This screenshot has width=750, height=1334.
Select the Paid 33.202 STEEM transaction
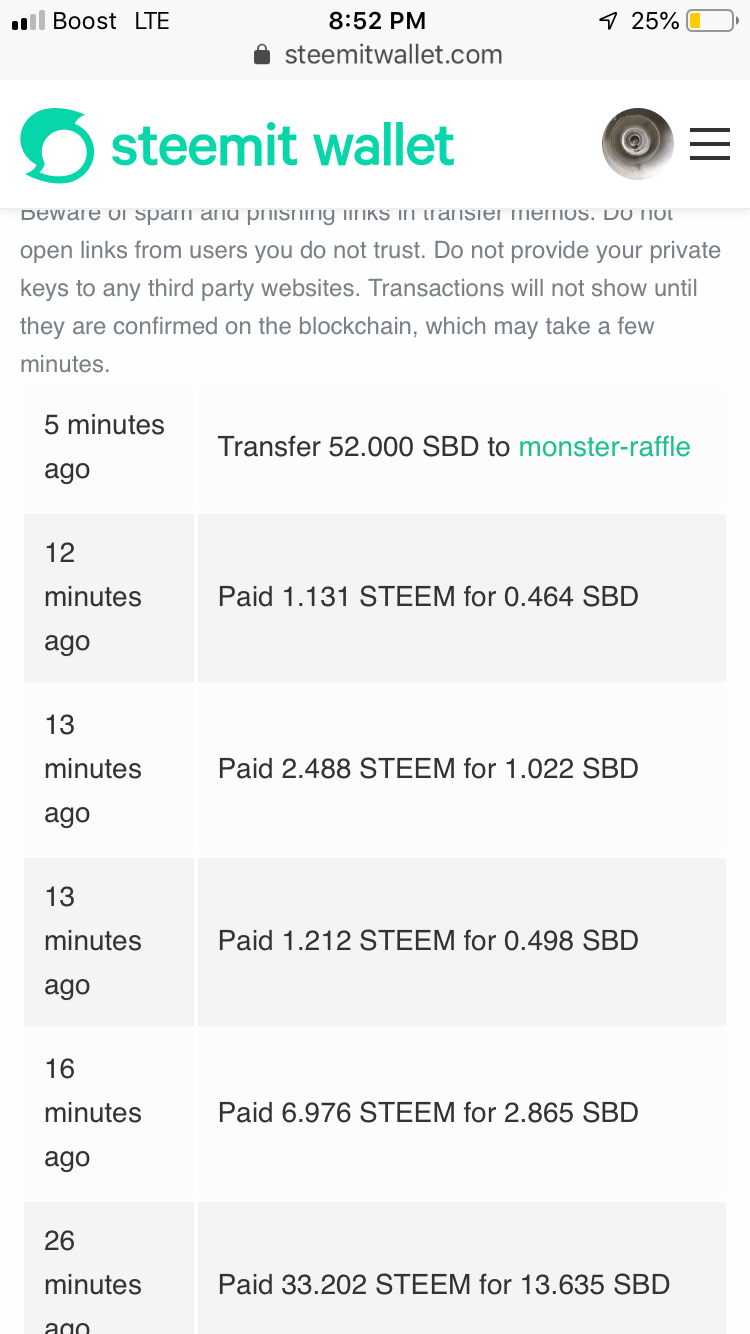coord(444,1284)
